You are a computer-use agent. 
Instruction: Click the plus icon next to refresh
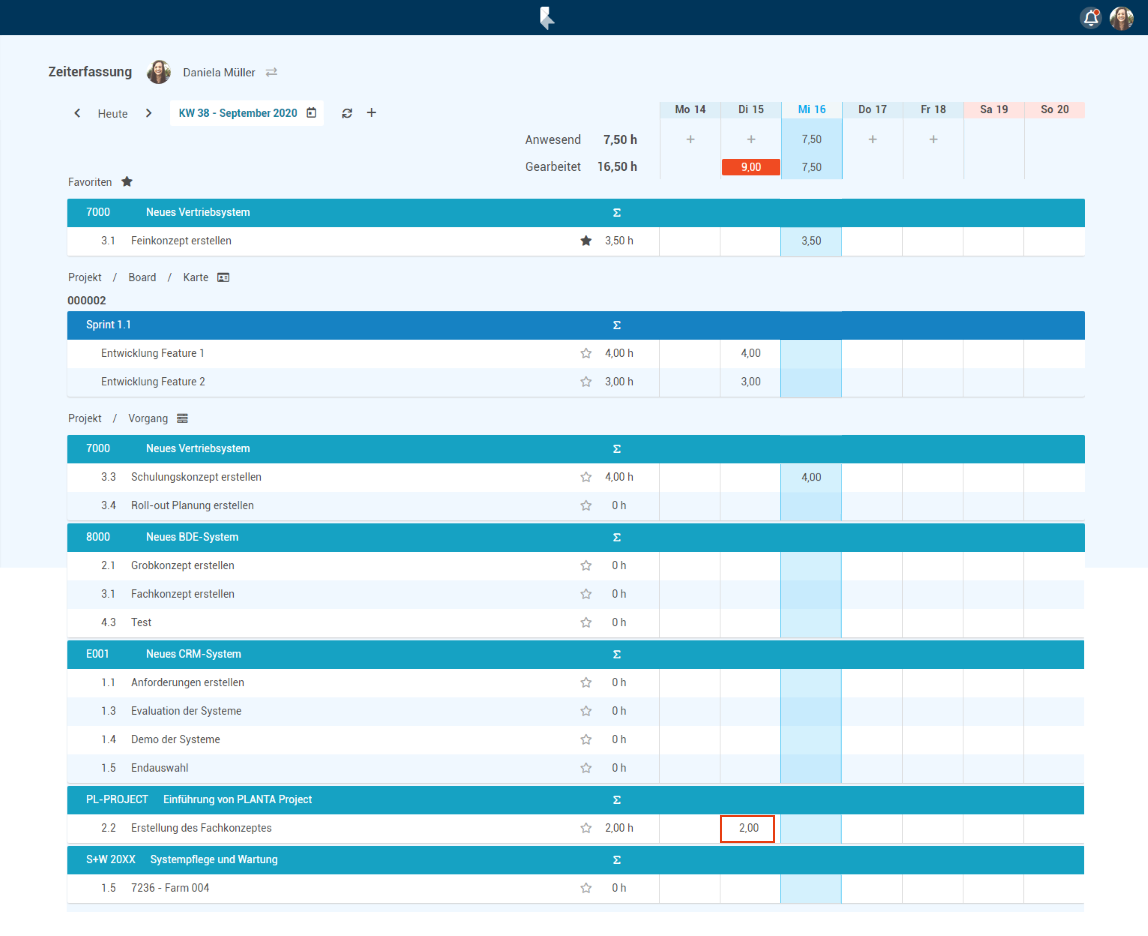371,113
